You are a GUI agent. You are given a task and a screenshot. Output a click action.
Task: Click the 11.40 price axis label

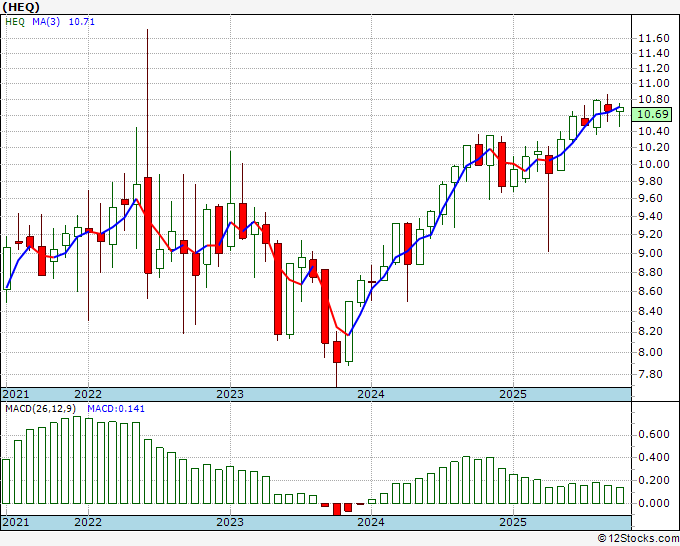(x=654, y=54)
